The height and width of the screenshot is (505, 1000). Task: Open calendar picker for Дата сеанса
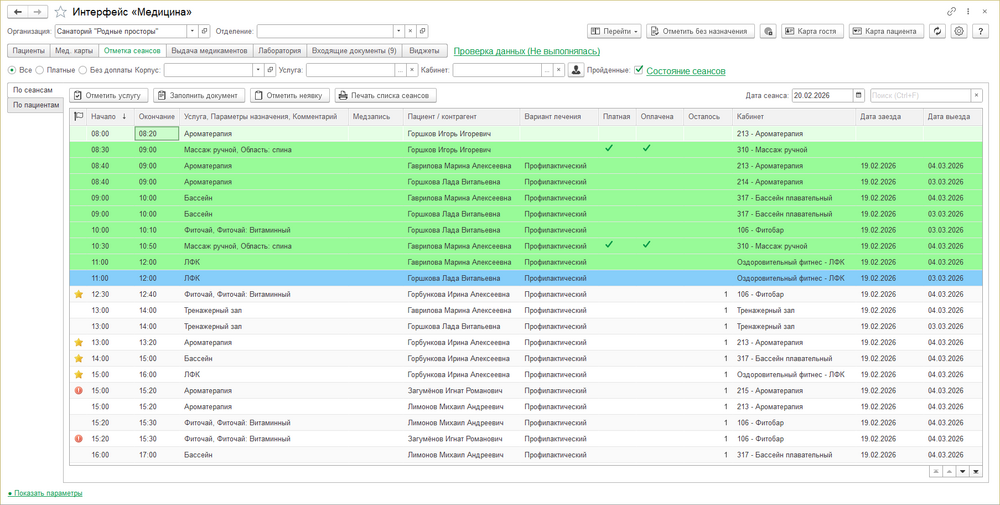859,96
